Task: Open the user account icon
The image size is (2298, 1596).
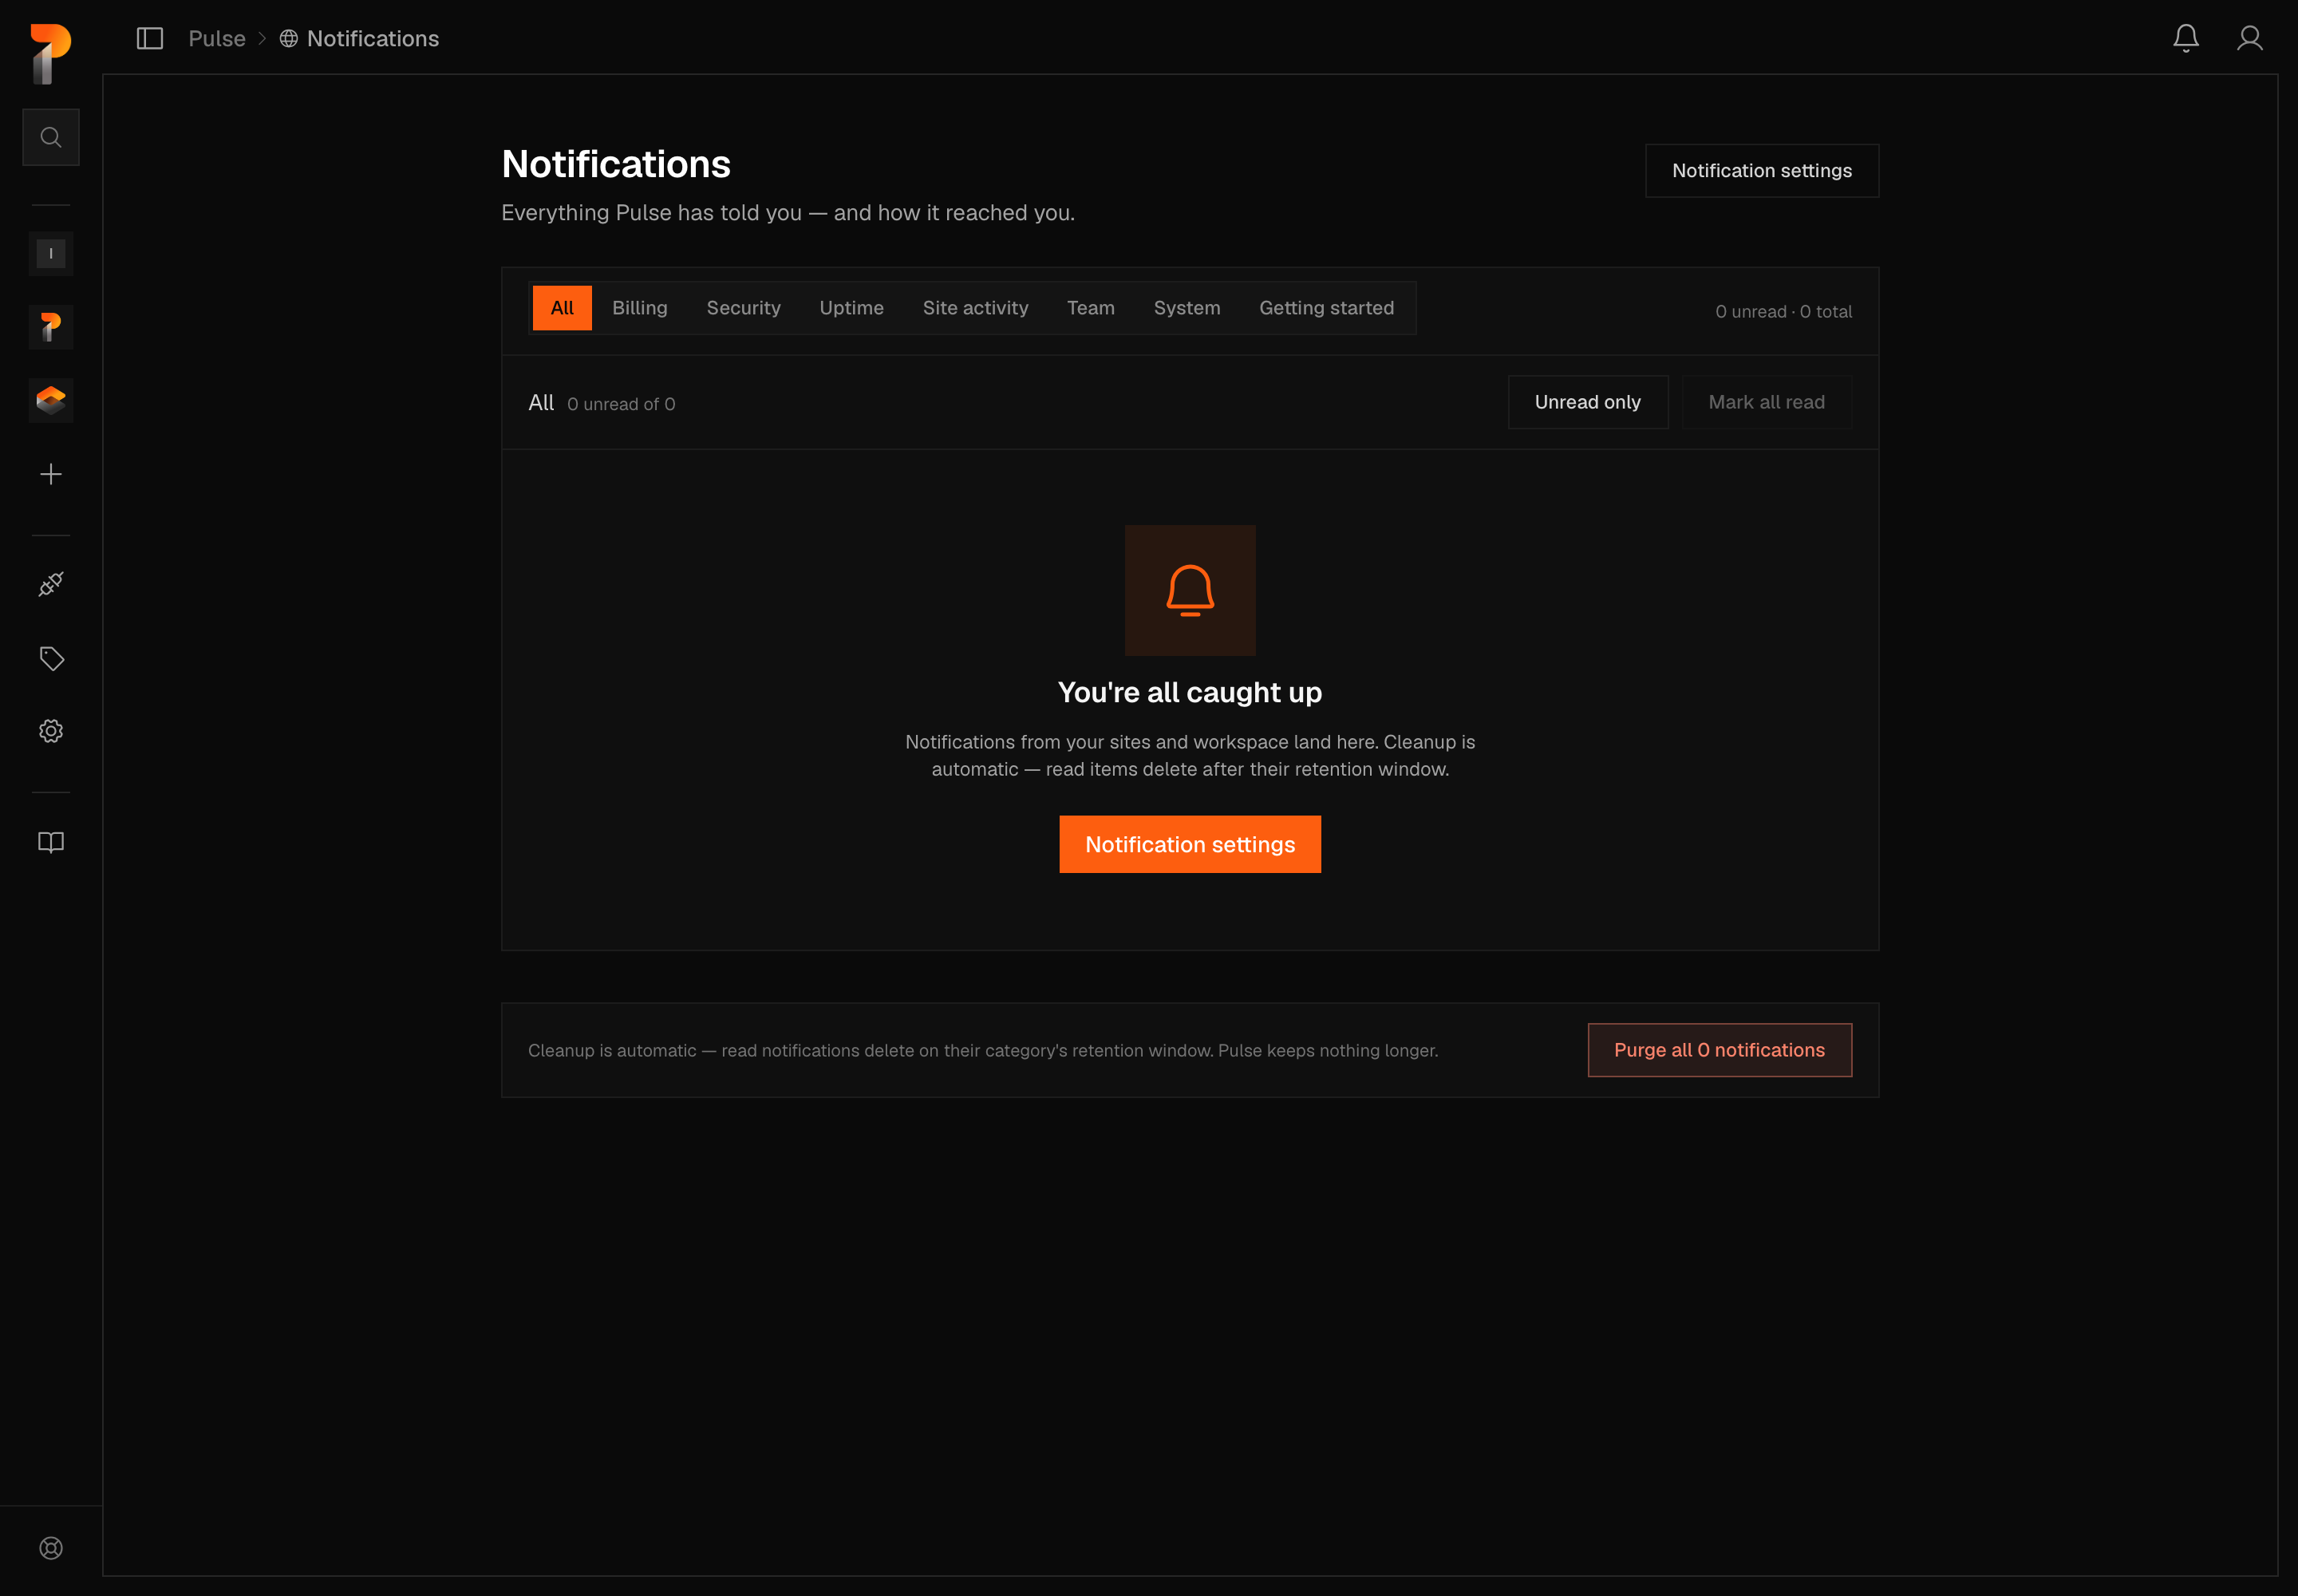Action: 2250,38
